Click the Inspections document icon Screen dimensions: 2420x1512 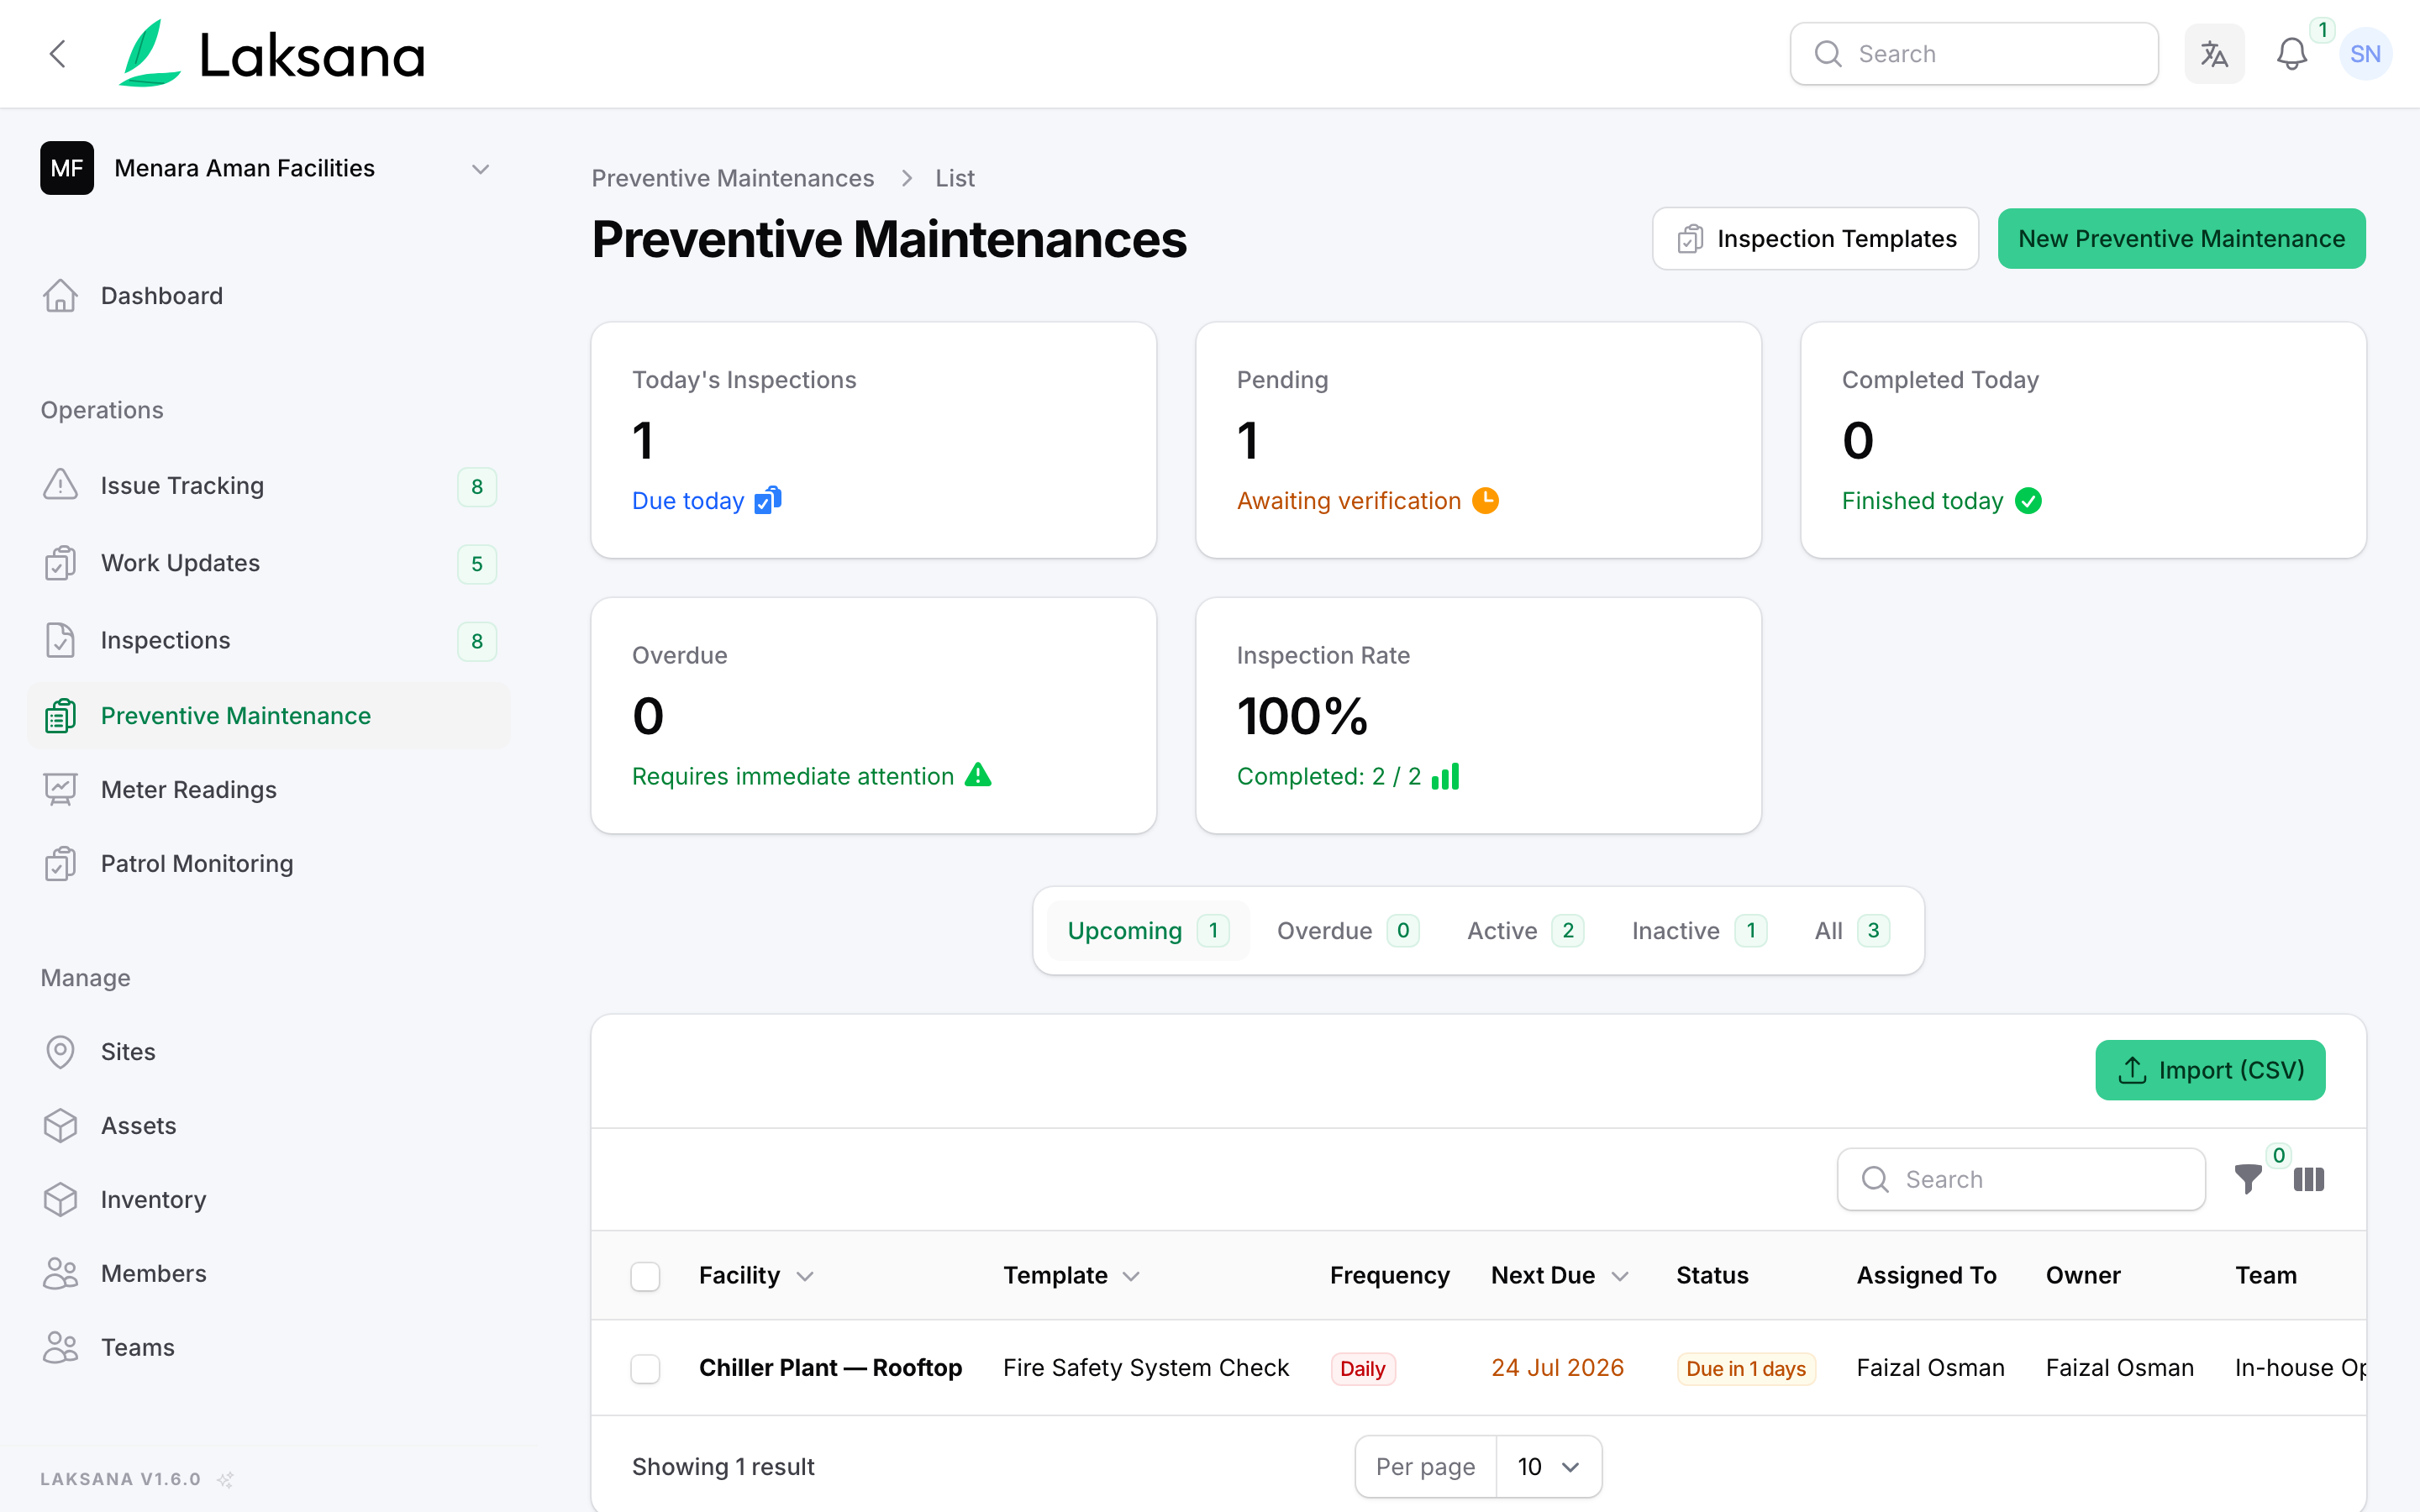(60, 640)
